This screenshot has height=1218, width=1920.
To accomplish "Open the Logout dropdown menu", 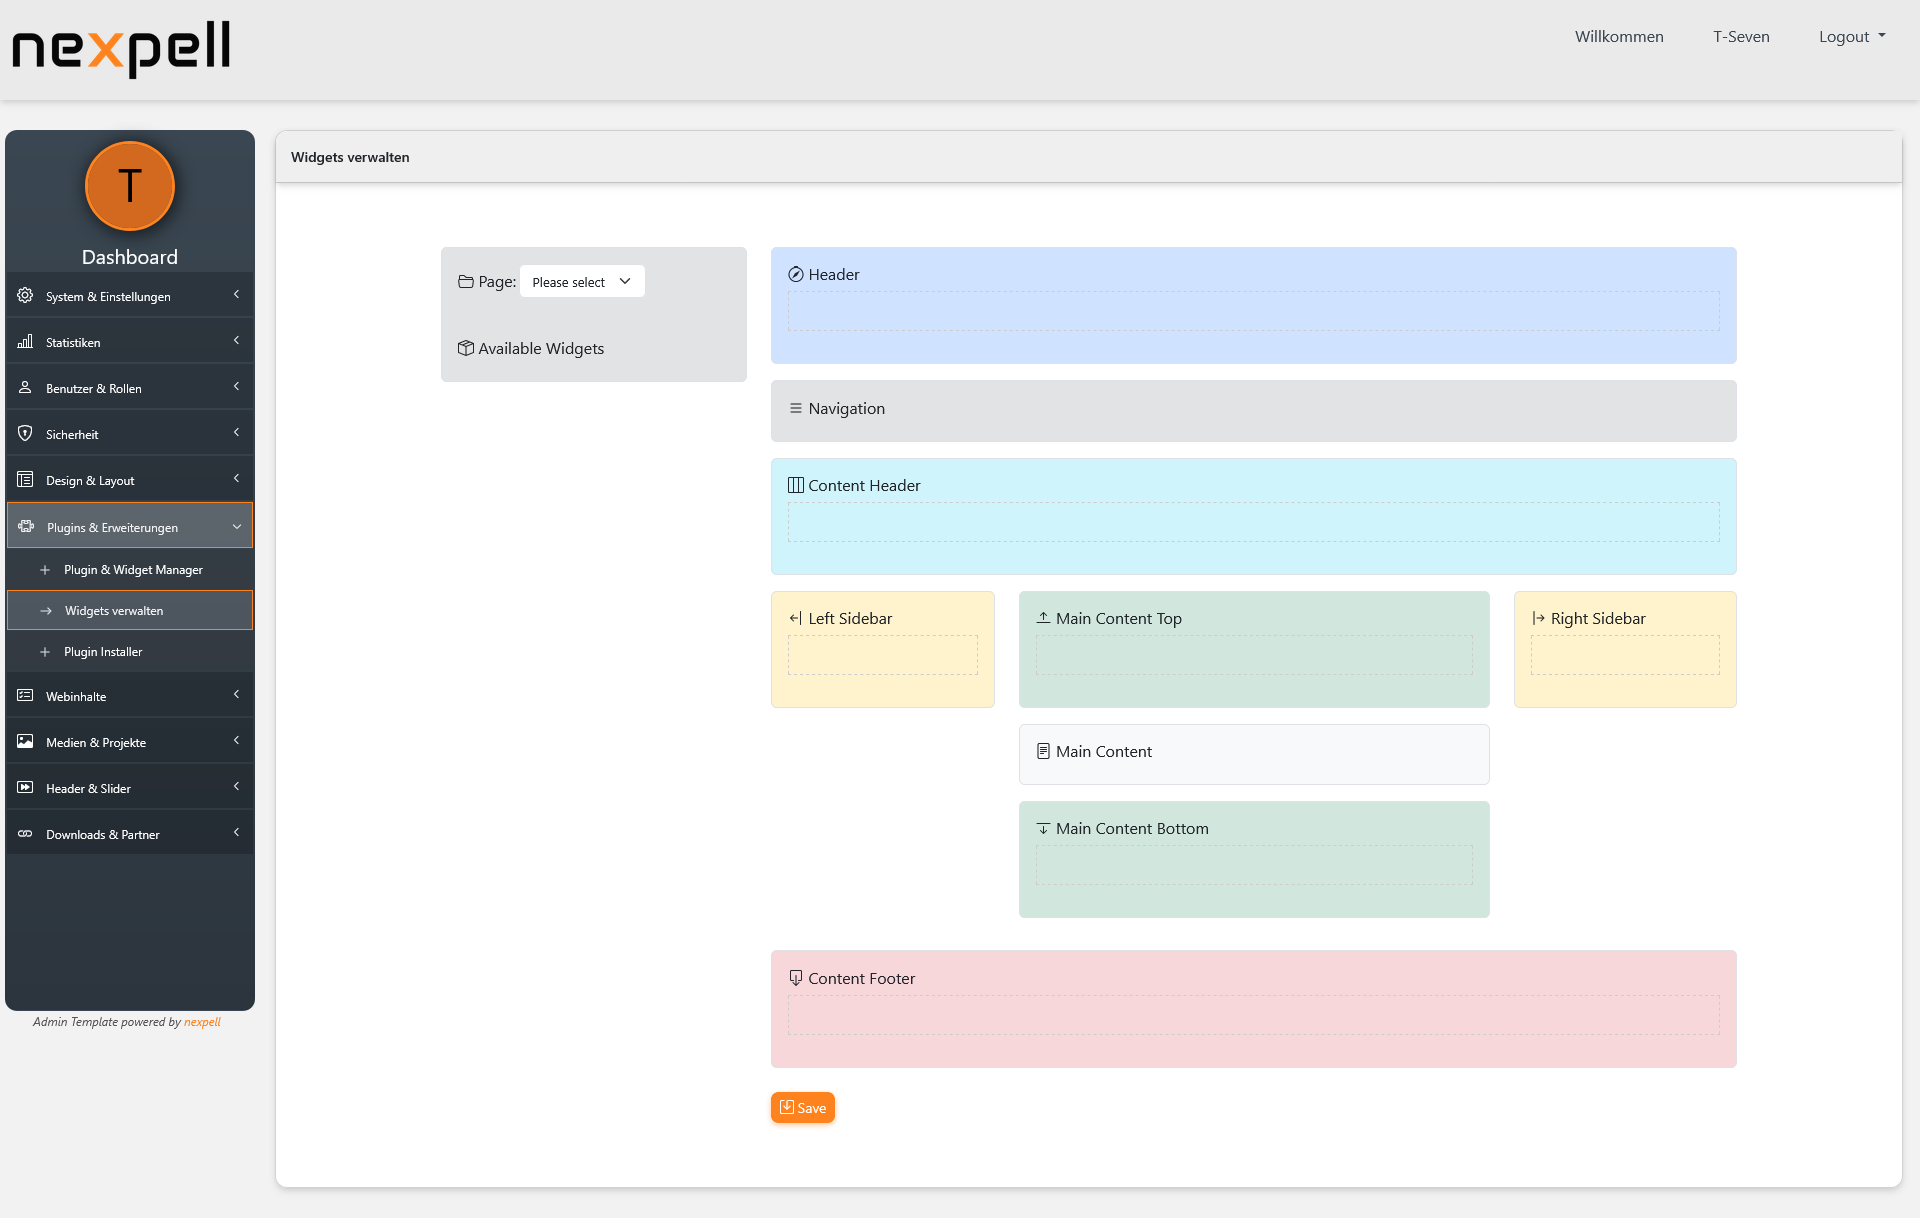I will [1851, 36].
